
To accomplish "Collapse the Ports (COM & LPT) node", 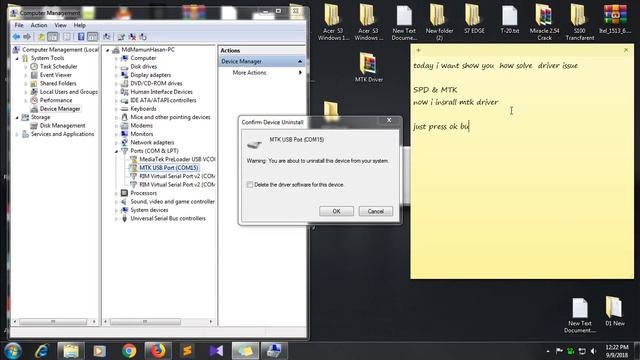I will pos(116,151).
